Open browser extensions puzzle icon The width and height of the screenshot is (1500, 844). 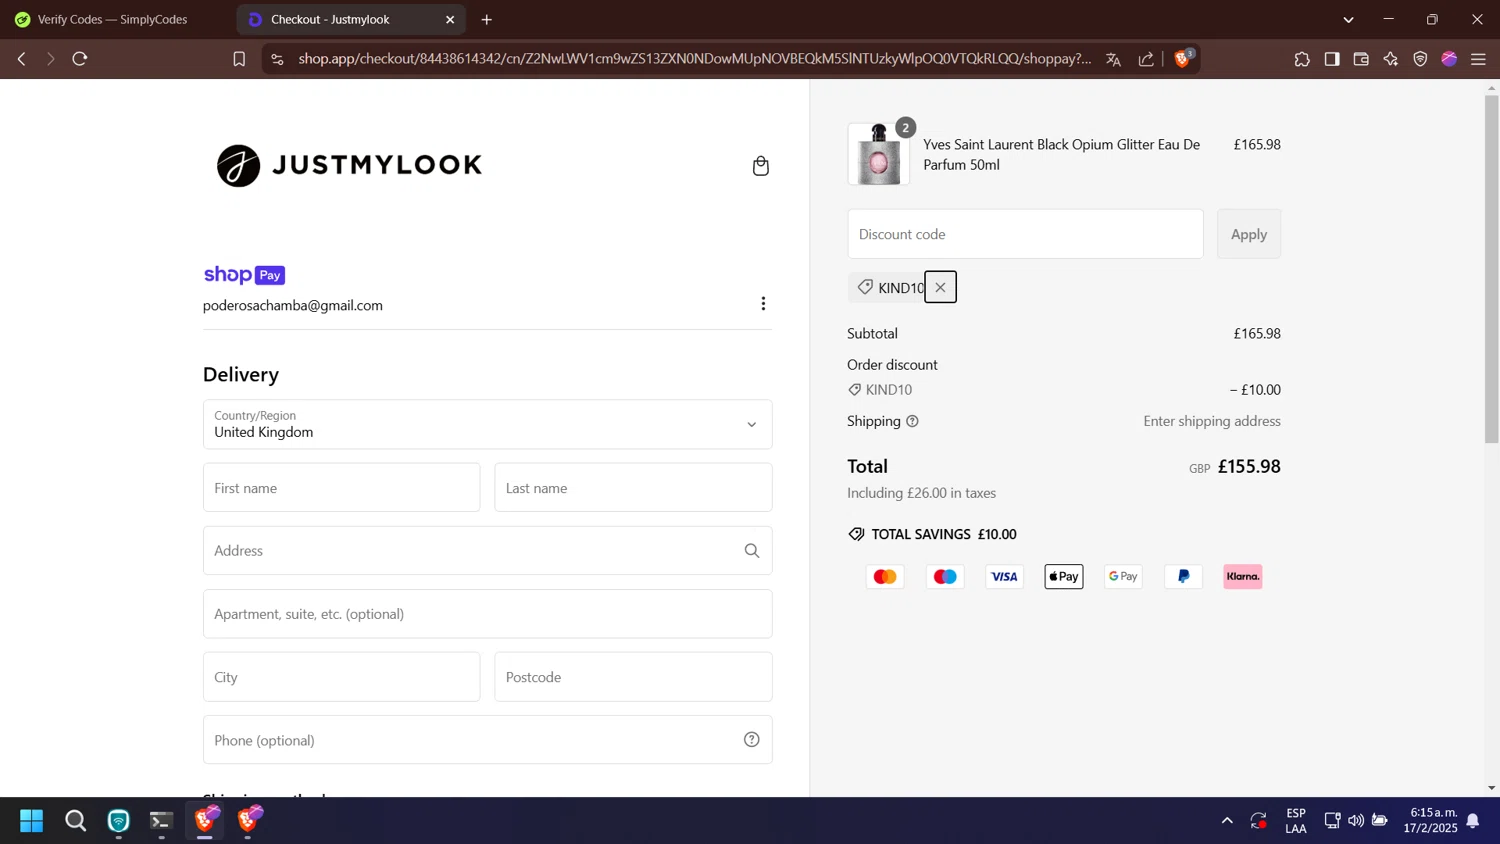[1302, 59]
